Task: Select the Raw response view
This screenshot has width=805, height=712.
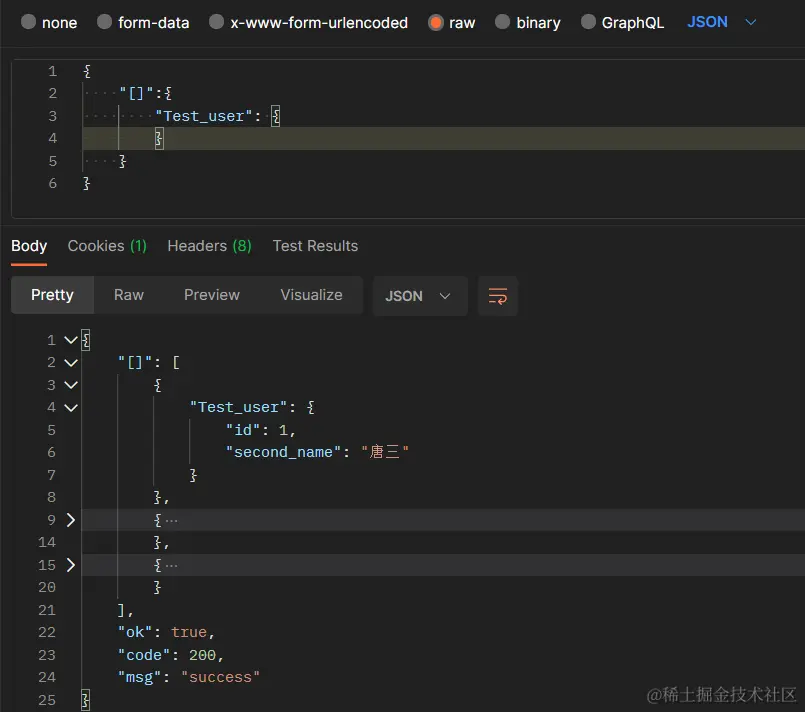Action: tap(129, 295)
